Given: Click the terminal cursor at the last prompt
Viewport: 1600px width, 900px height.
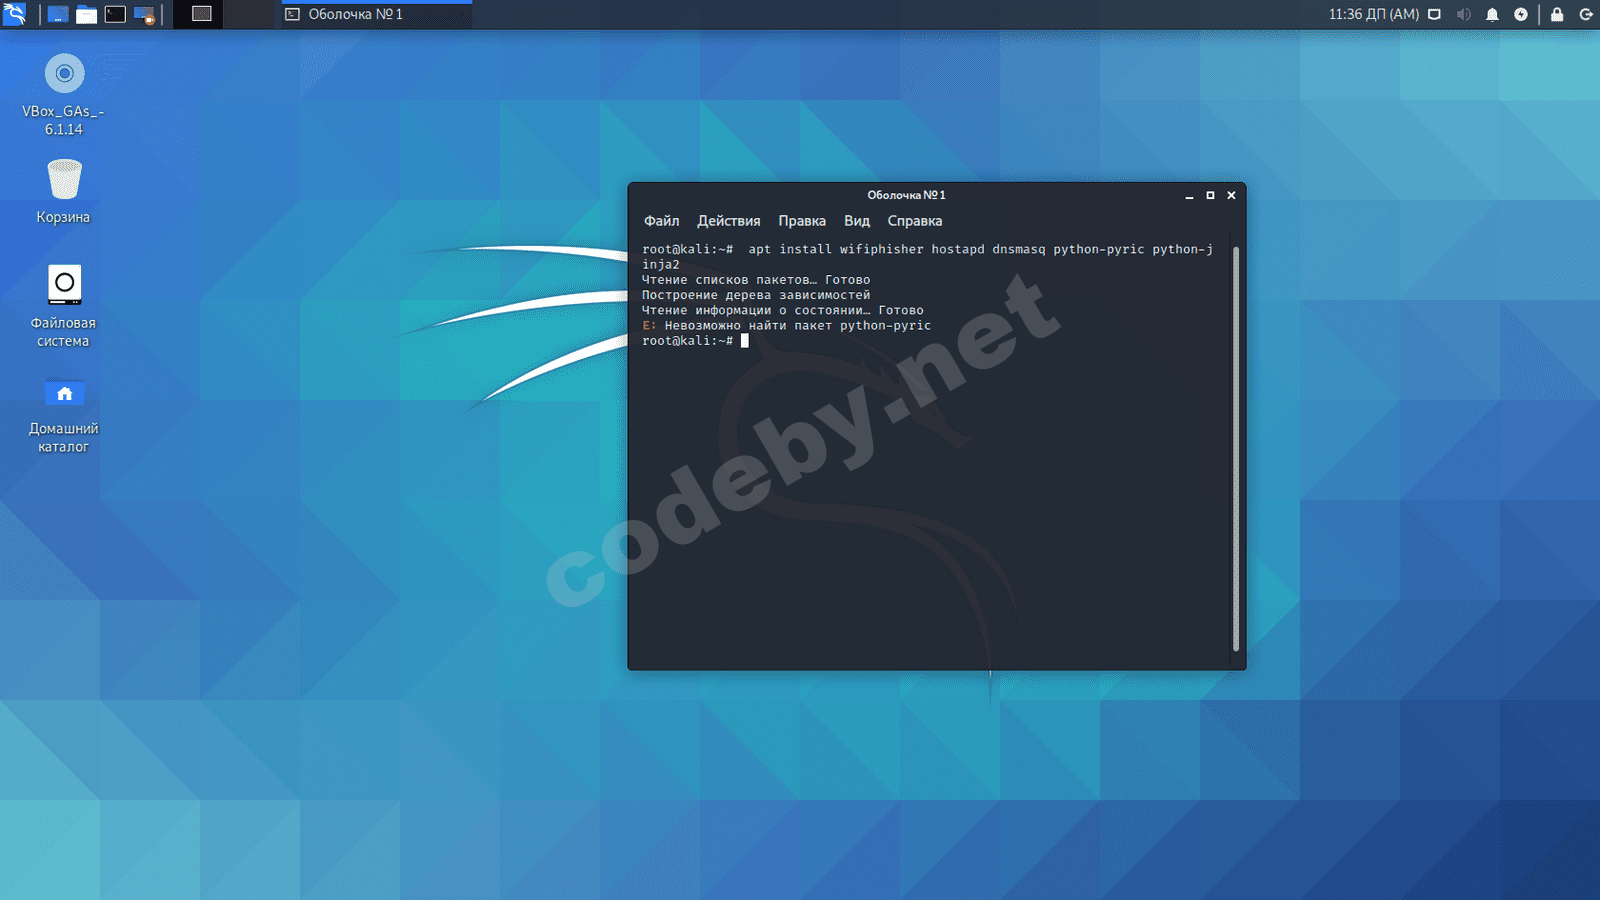Looking at the screenshot, I should tap(744, 341).
